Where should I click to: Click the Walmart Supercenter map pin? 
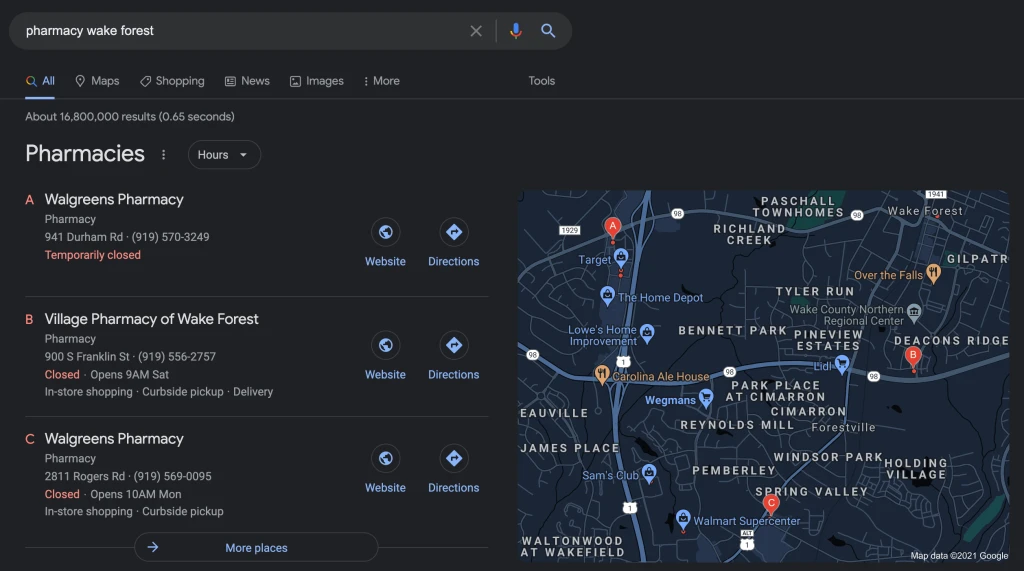682,519
